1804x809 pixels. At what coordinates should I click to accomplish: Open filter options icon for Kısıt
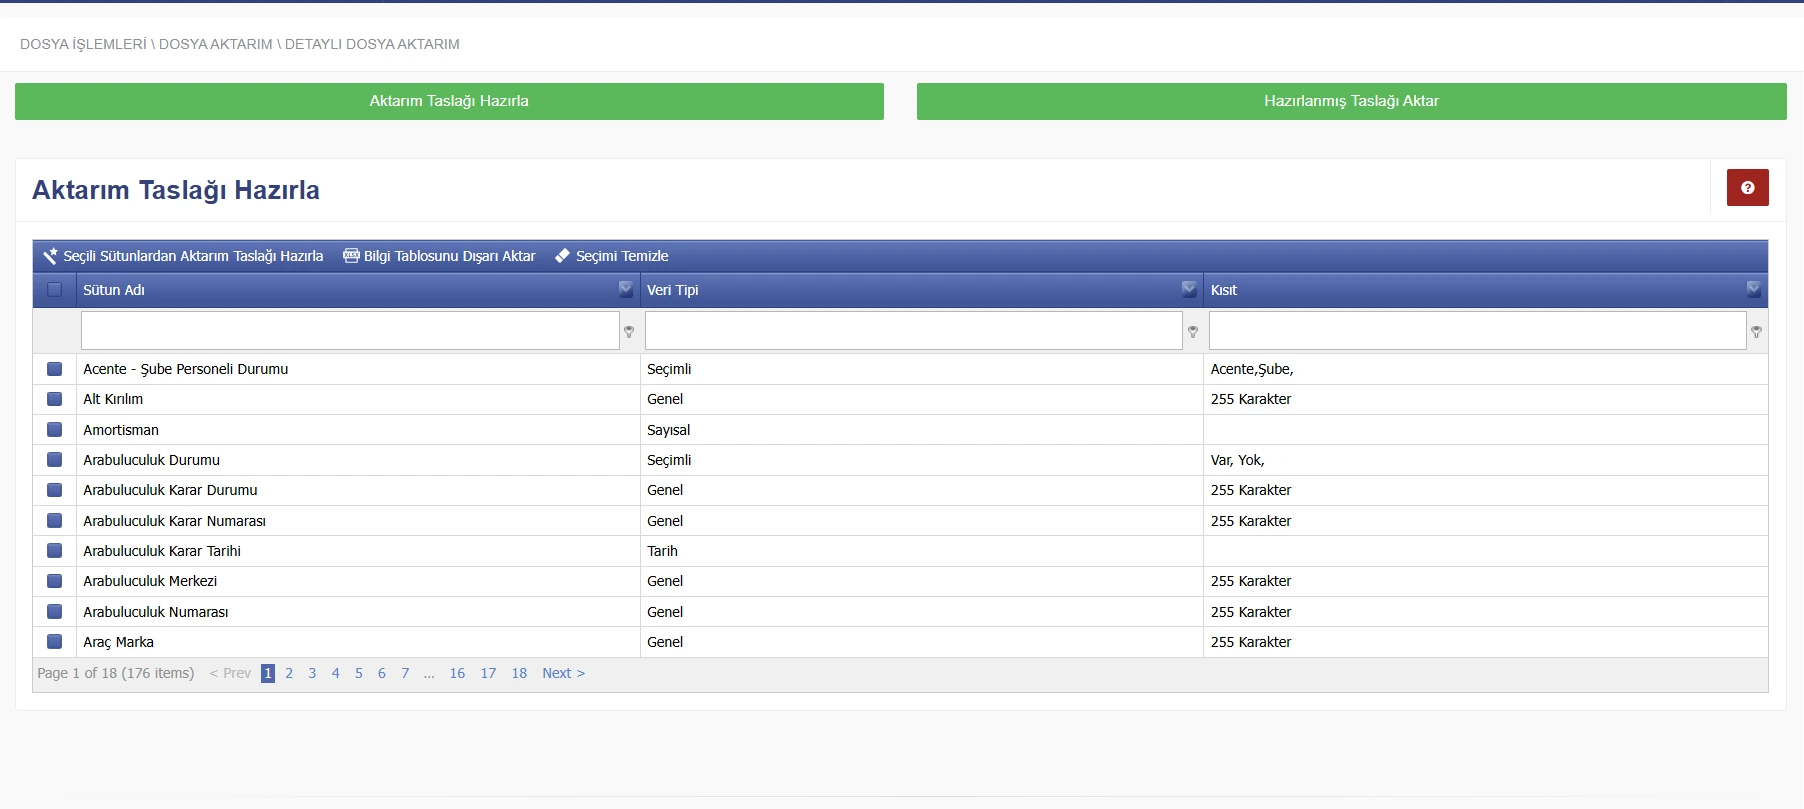(1756, 332)
